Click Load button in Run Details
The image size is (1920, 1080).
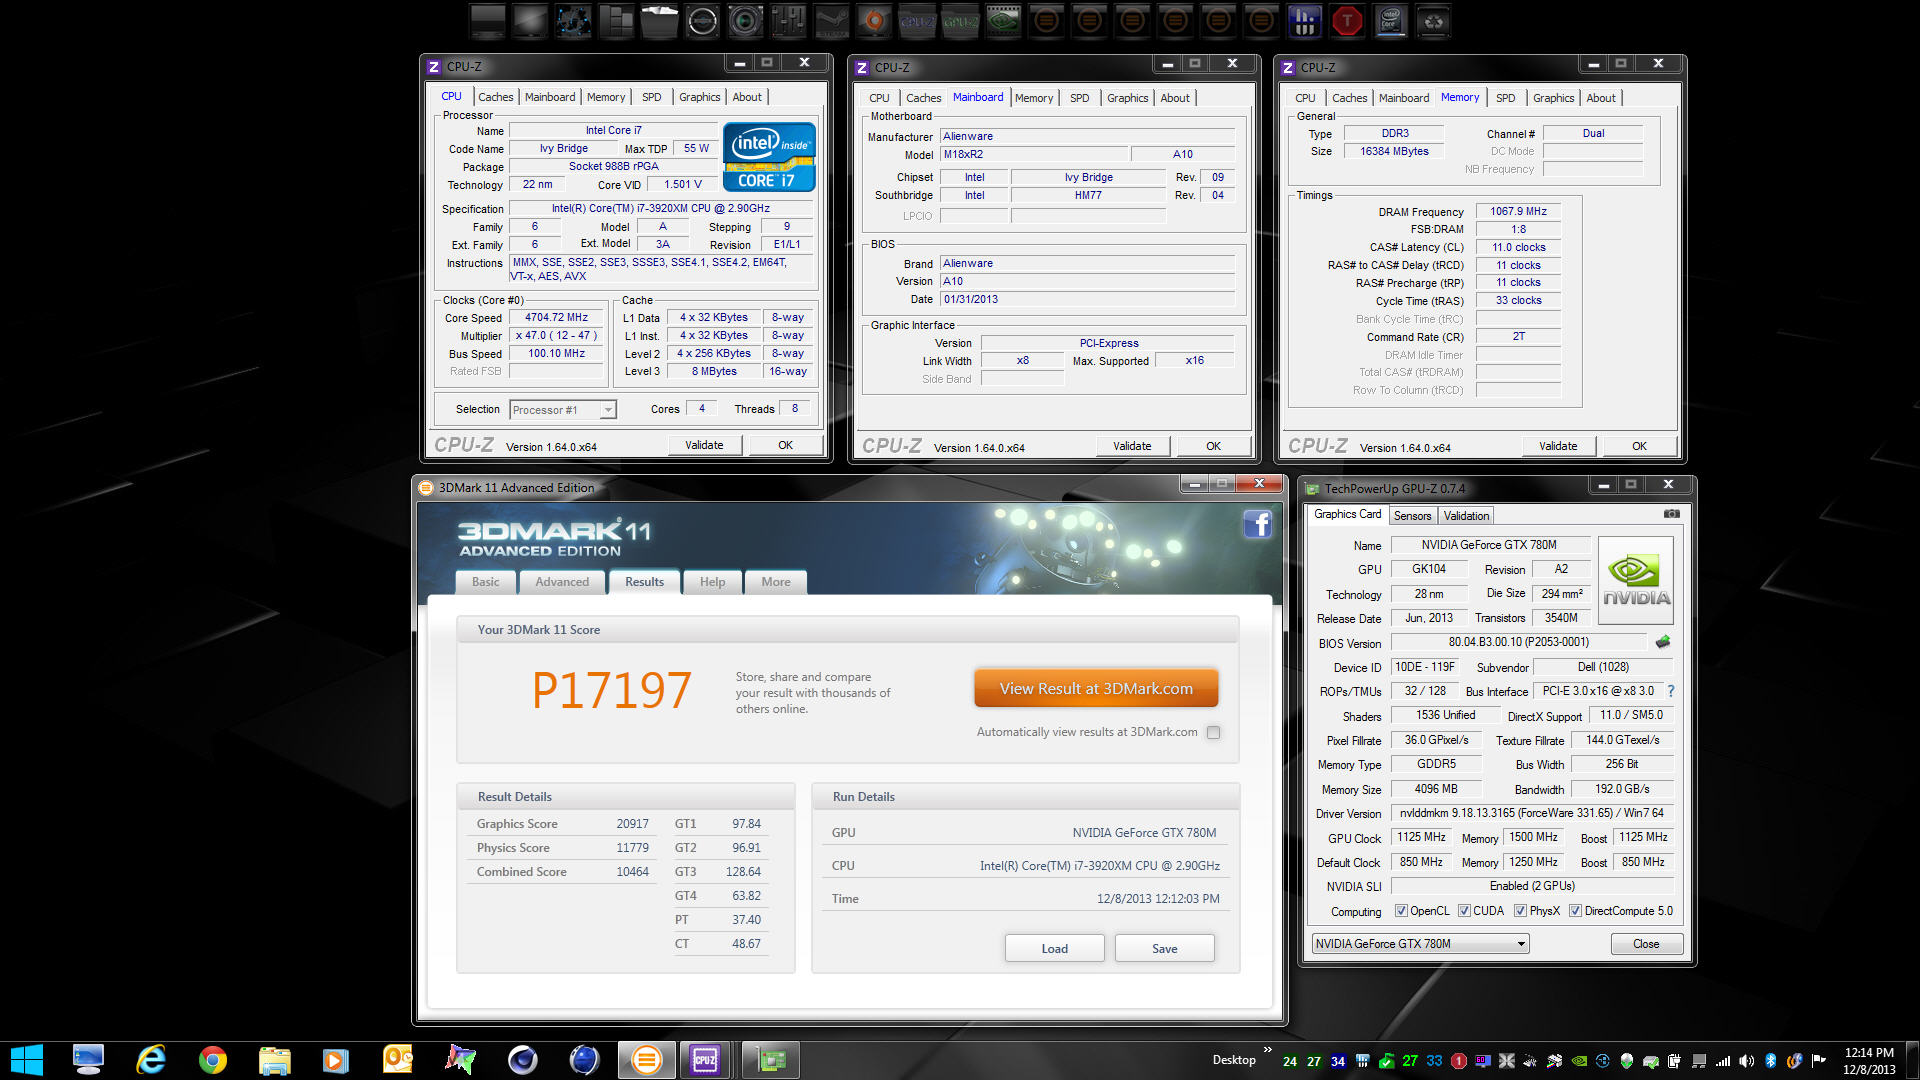click(1055, 949)
